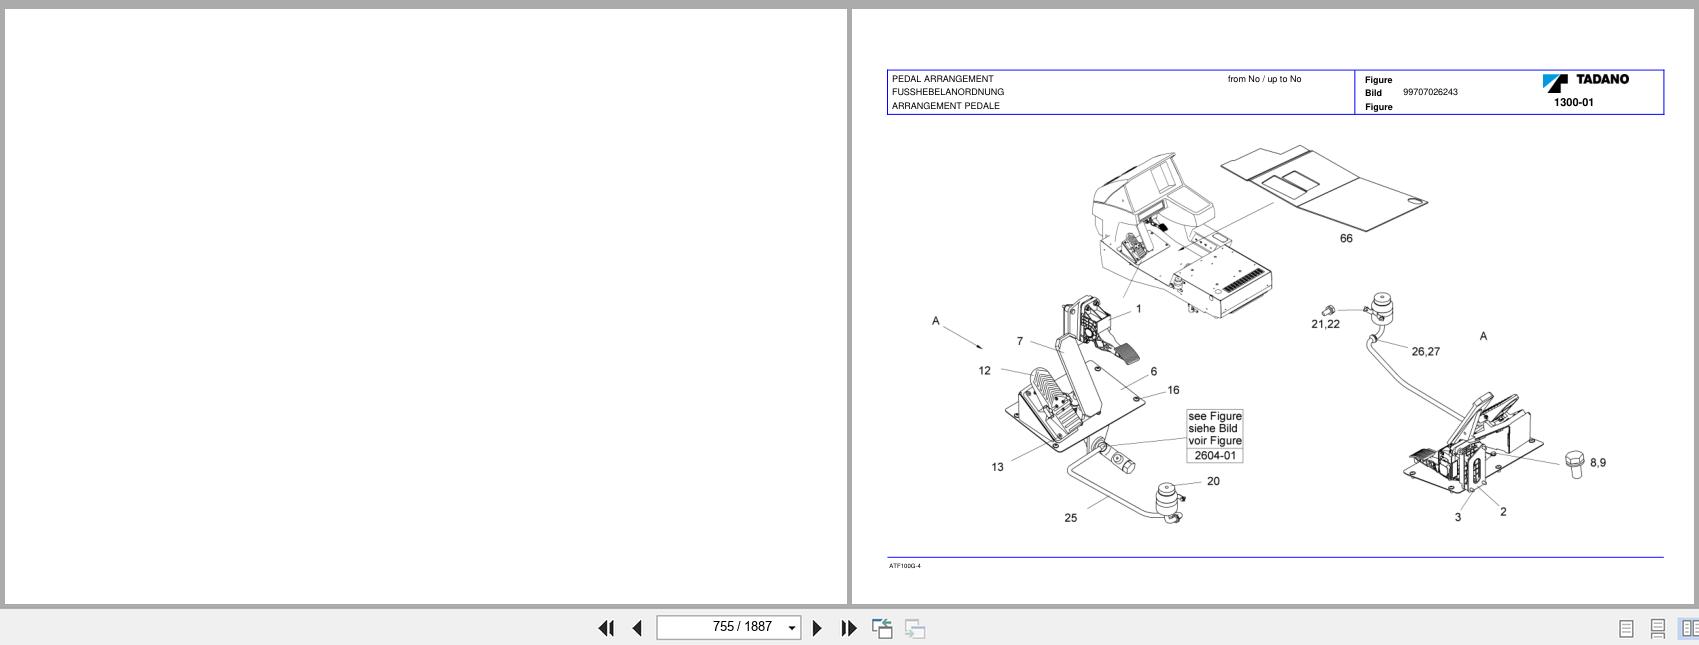Go to the previous page
Viewport: 1699px width, 645px height.
637,628
